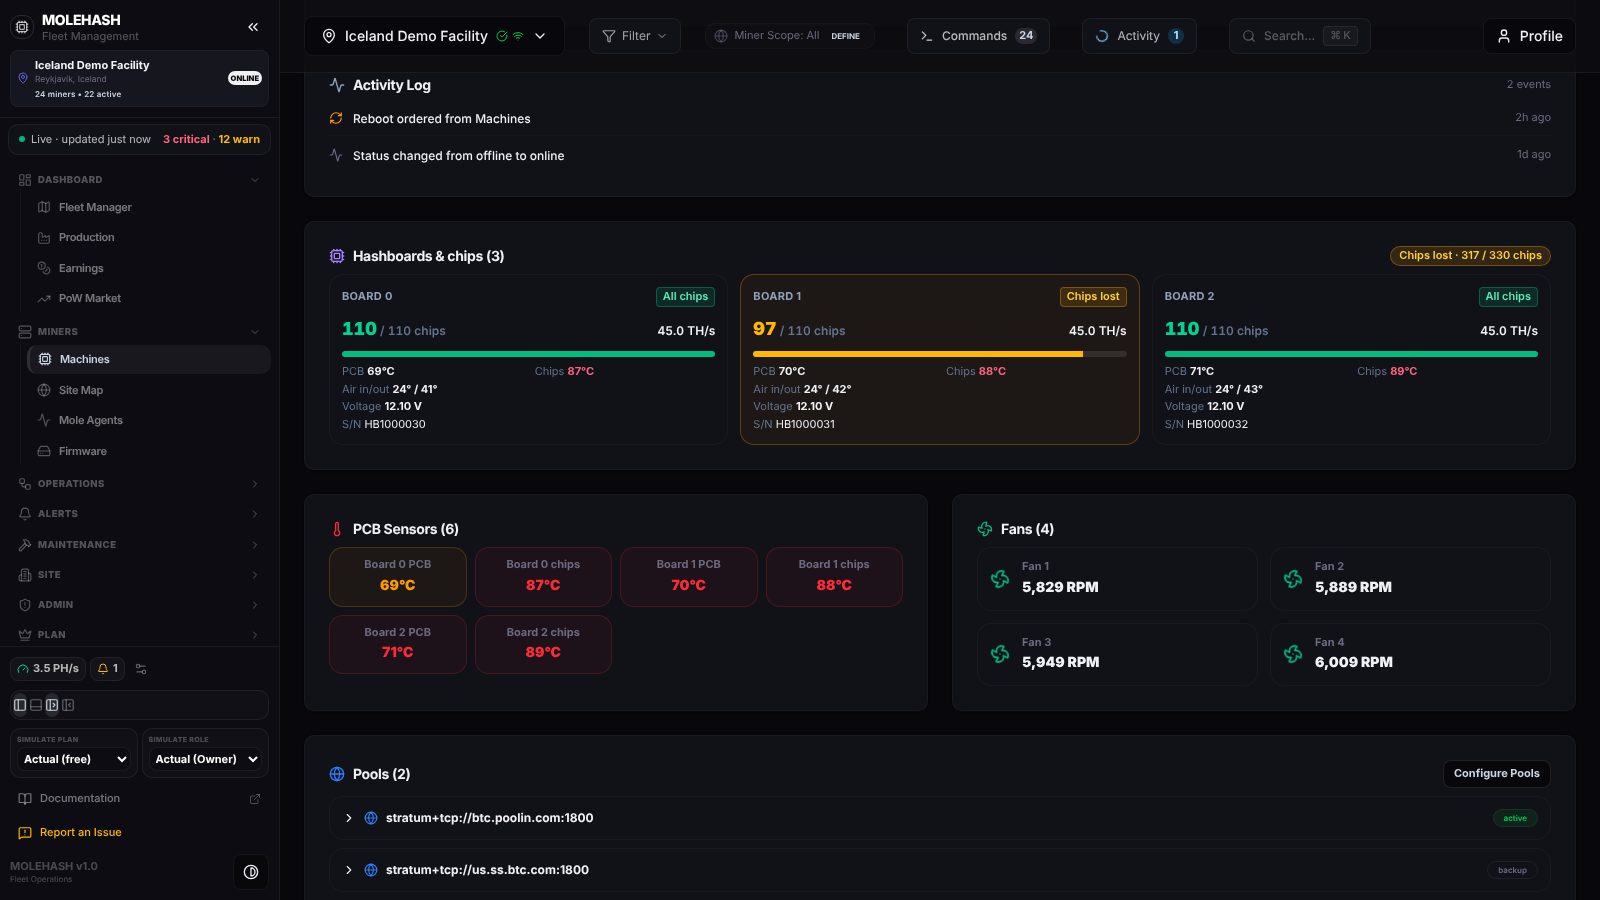This screenshot has height=900, width=1600.
Task: Click Board 1 yellow chip progress bar
Action: [939, 354]
